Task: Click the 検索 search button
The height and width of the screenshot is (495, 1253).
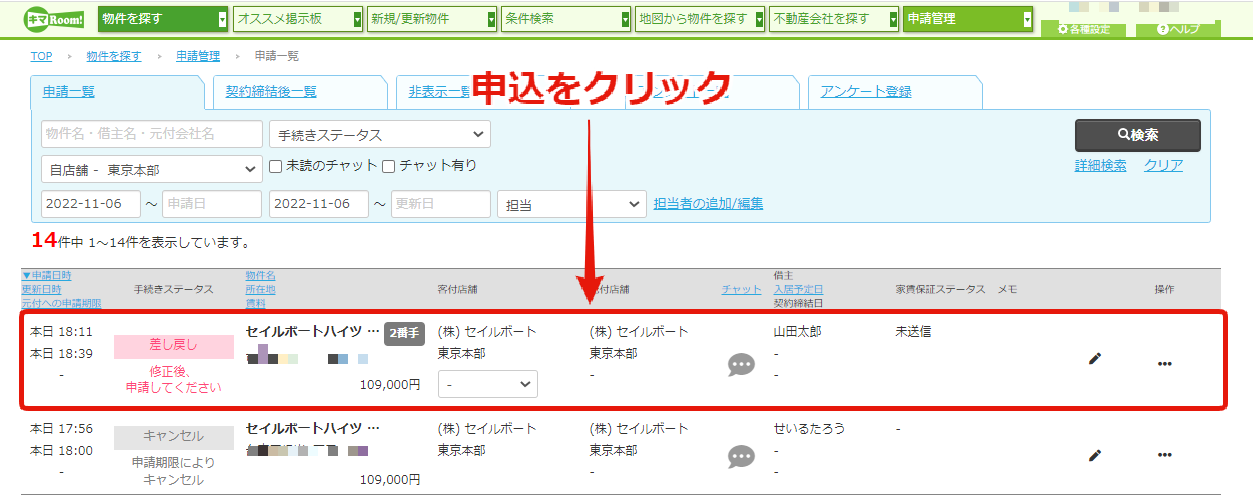Action: (x=1138, y=135)
